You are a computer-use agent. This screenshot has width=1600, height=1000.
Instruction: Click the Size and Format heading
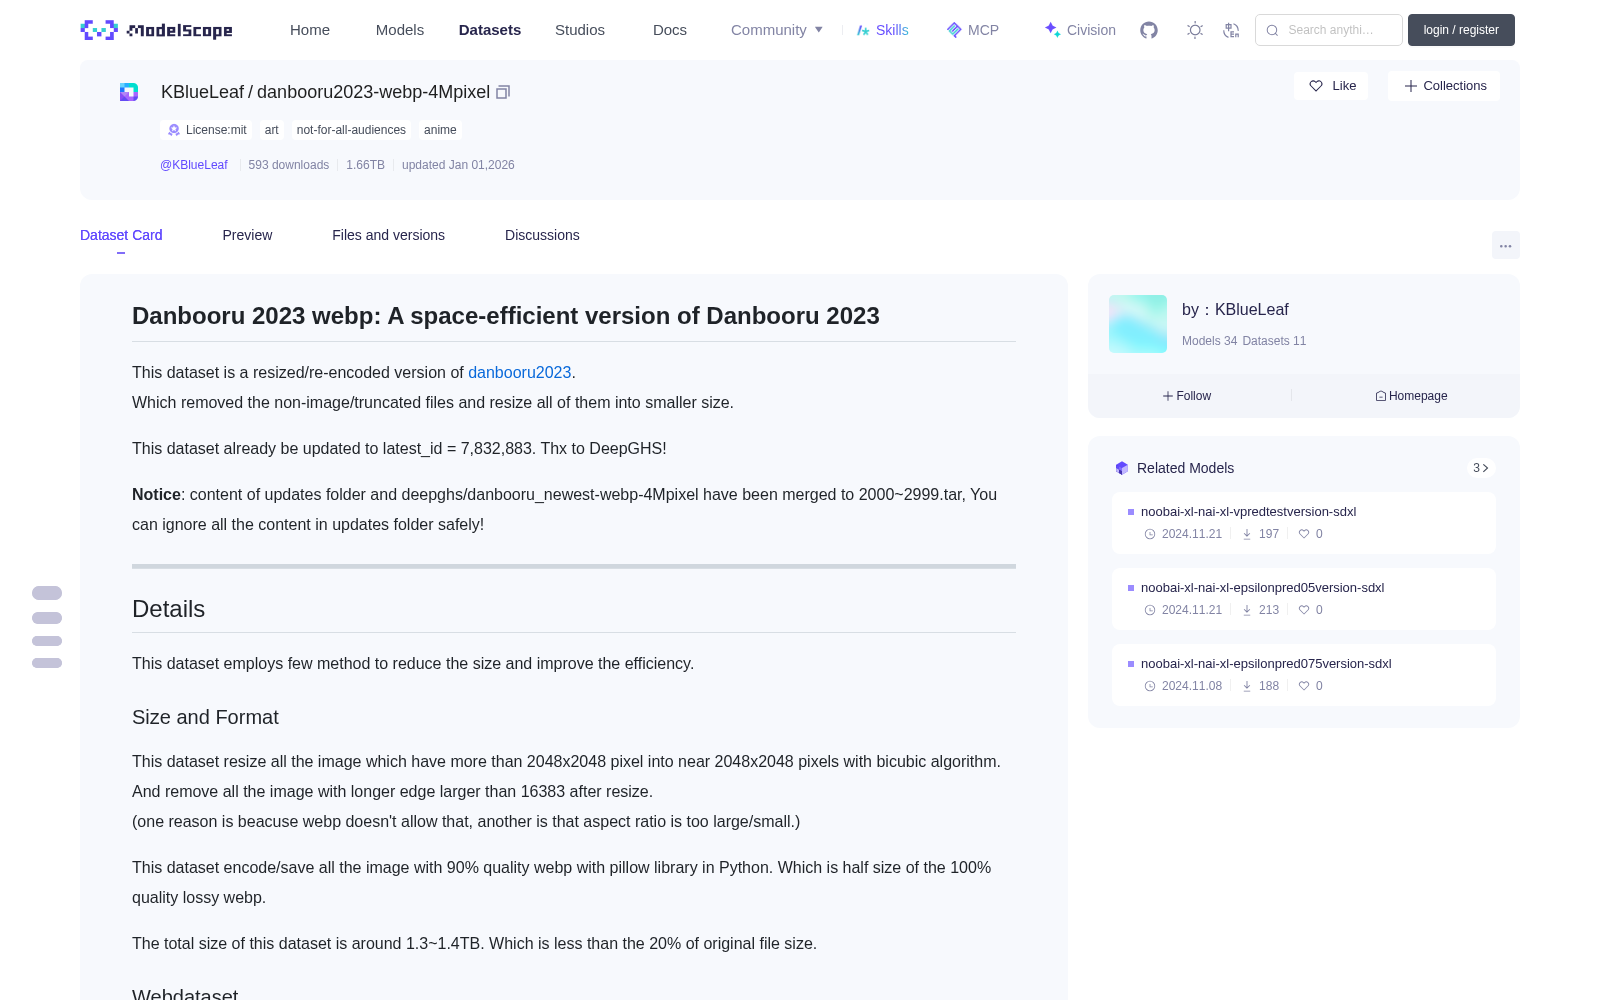click(x=205, y=717)
